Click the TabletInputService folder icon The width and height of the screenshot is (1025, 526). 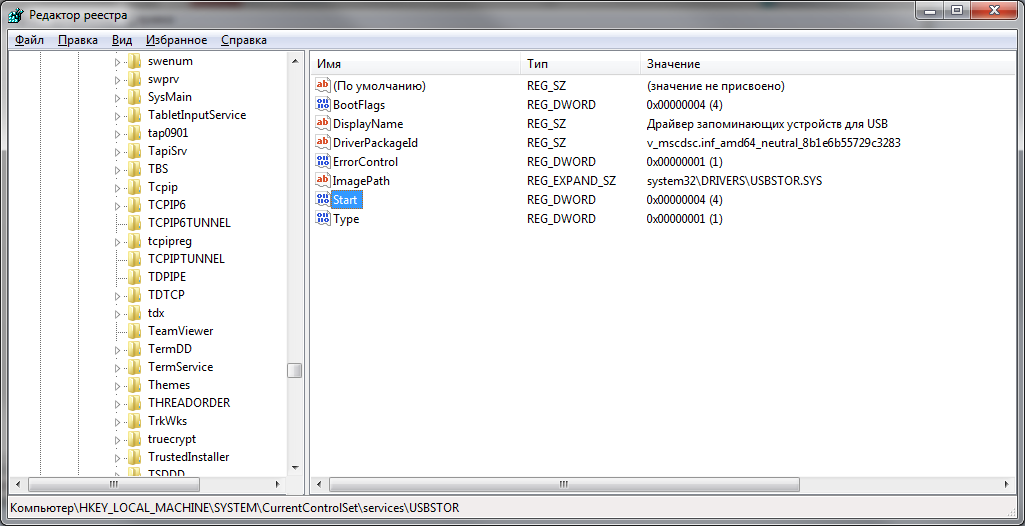tap(135, 115)
